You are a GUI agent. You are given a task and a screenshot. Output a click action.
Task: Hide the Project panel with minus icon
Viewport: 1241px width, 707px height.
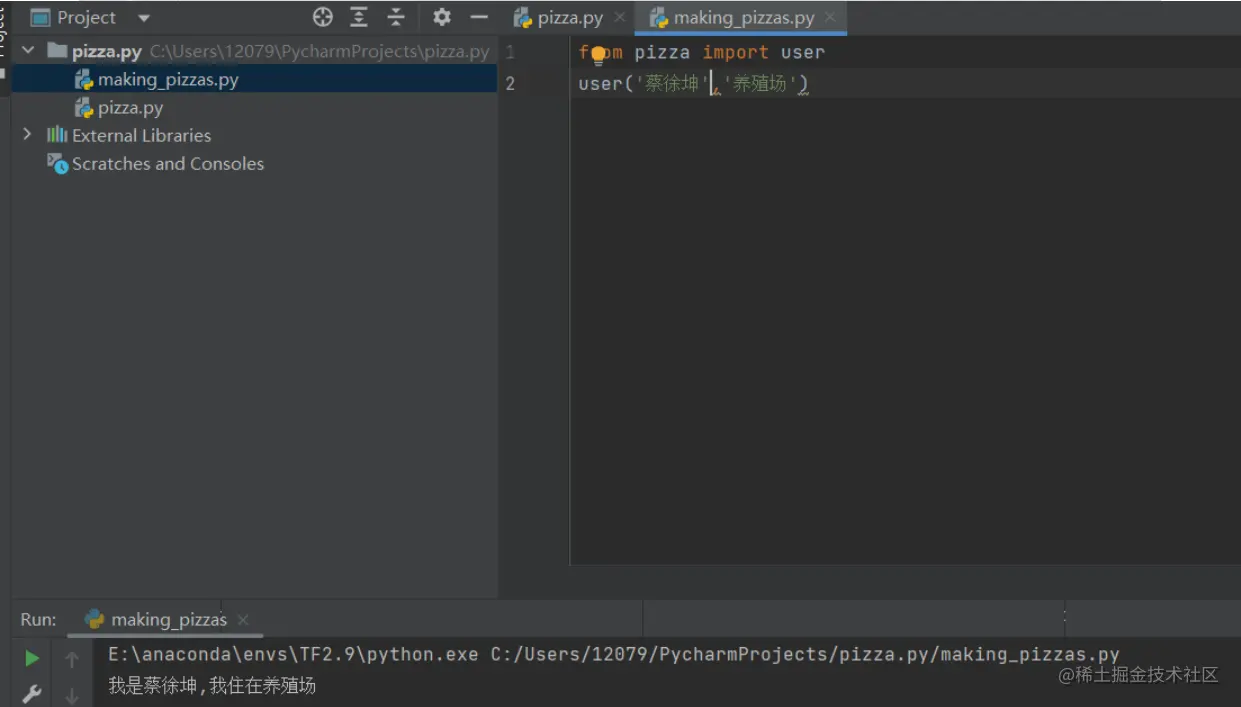click(479, 17)
